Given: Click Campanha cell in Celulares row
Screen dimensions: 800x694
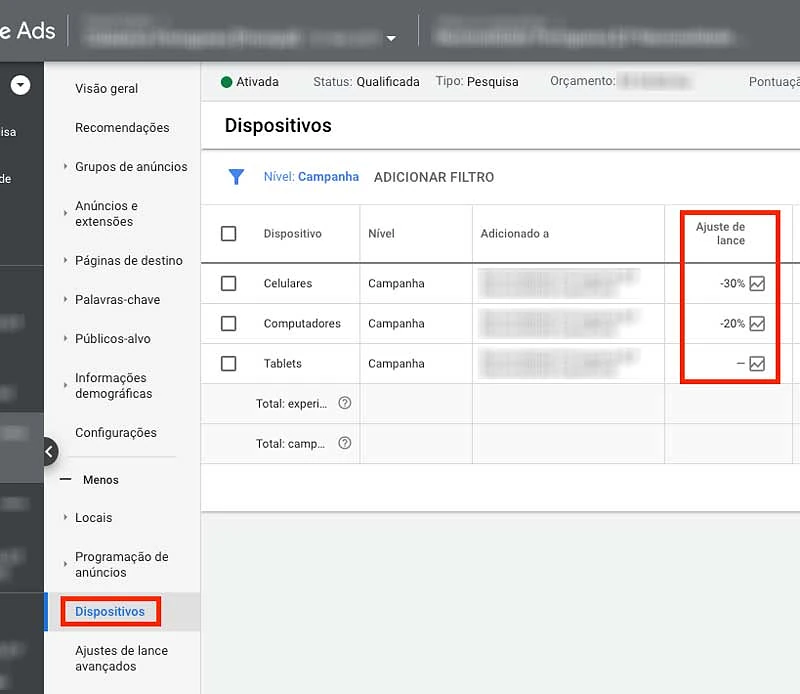Looking at the screenshot, I should [396, 283].
